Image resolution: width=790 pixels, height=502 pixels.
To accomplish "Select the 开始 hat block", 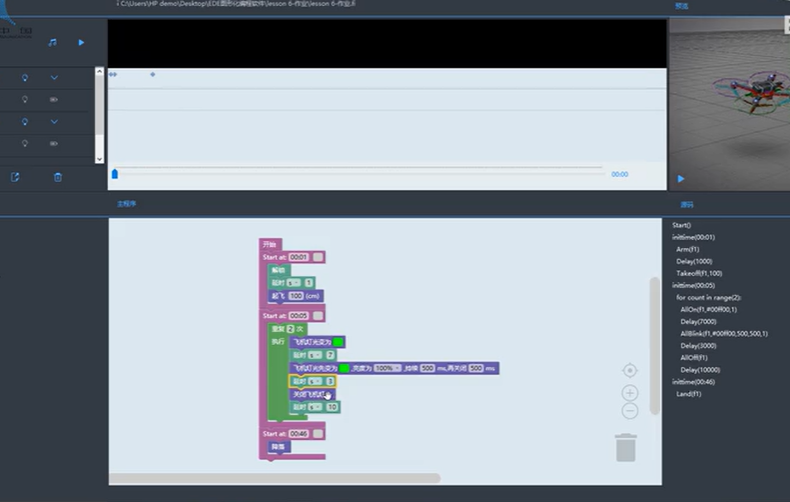I will (x=270, y=244).
